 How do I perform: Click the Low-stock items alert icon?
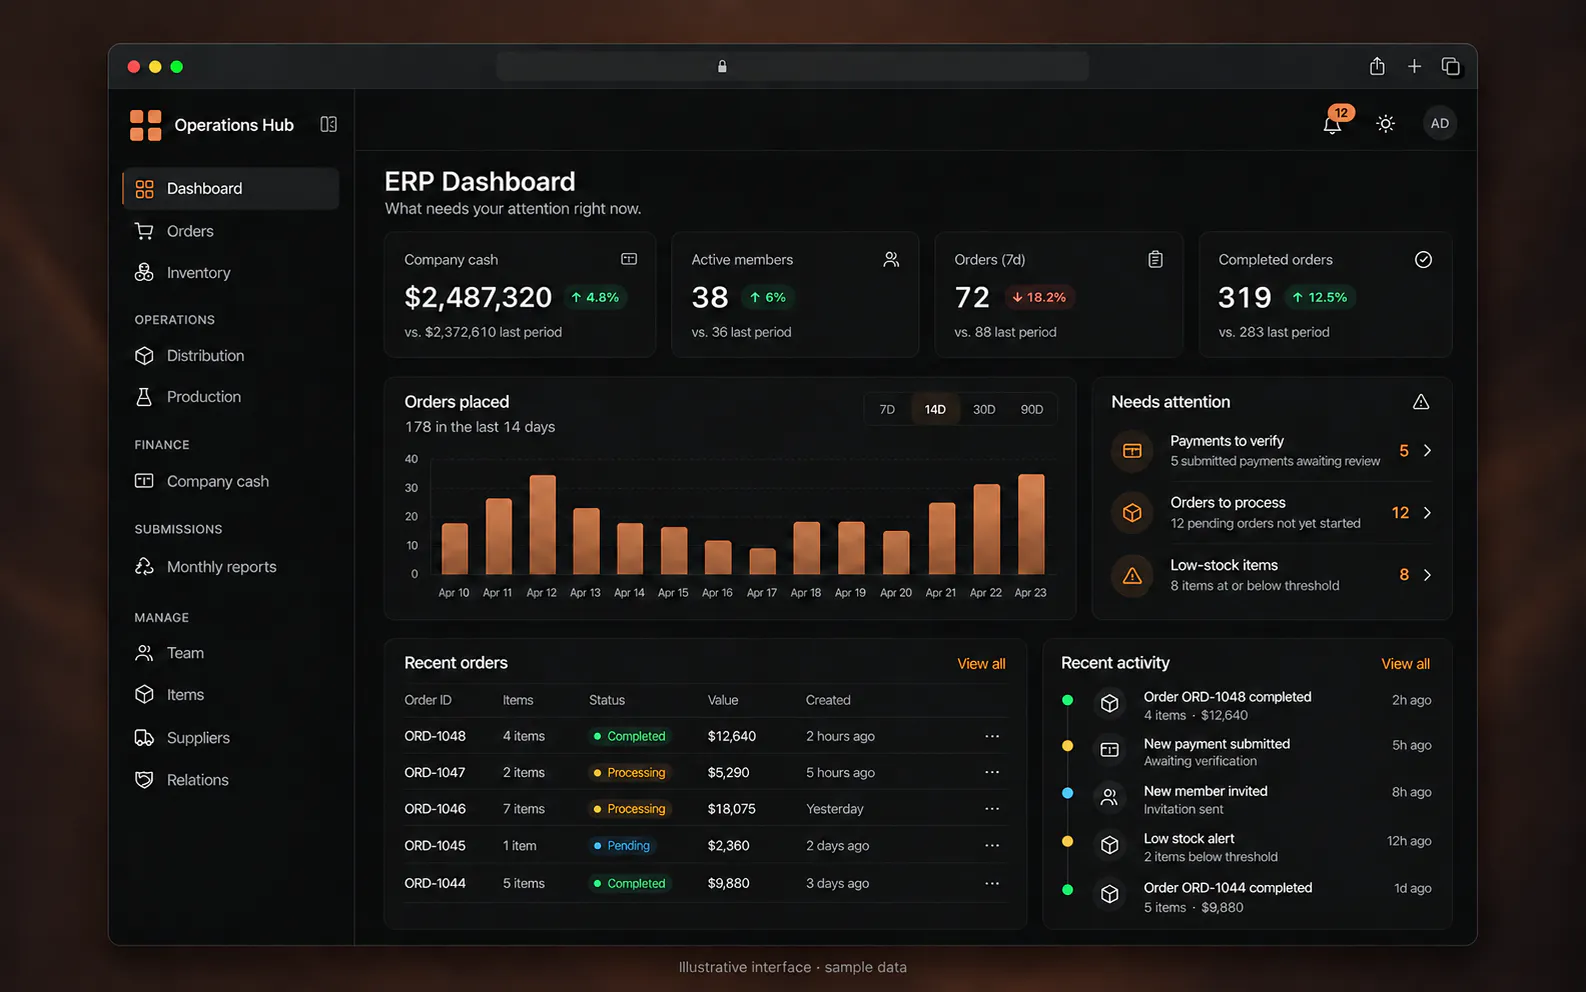click(x=1132, y=576)
